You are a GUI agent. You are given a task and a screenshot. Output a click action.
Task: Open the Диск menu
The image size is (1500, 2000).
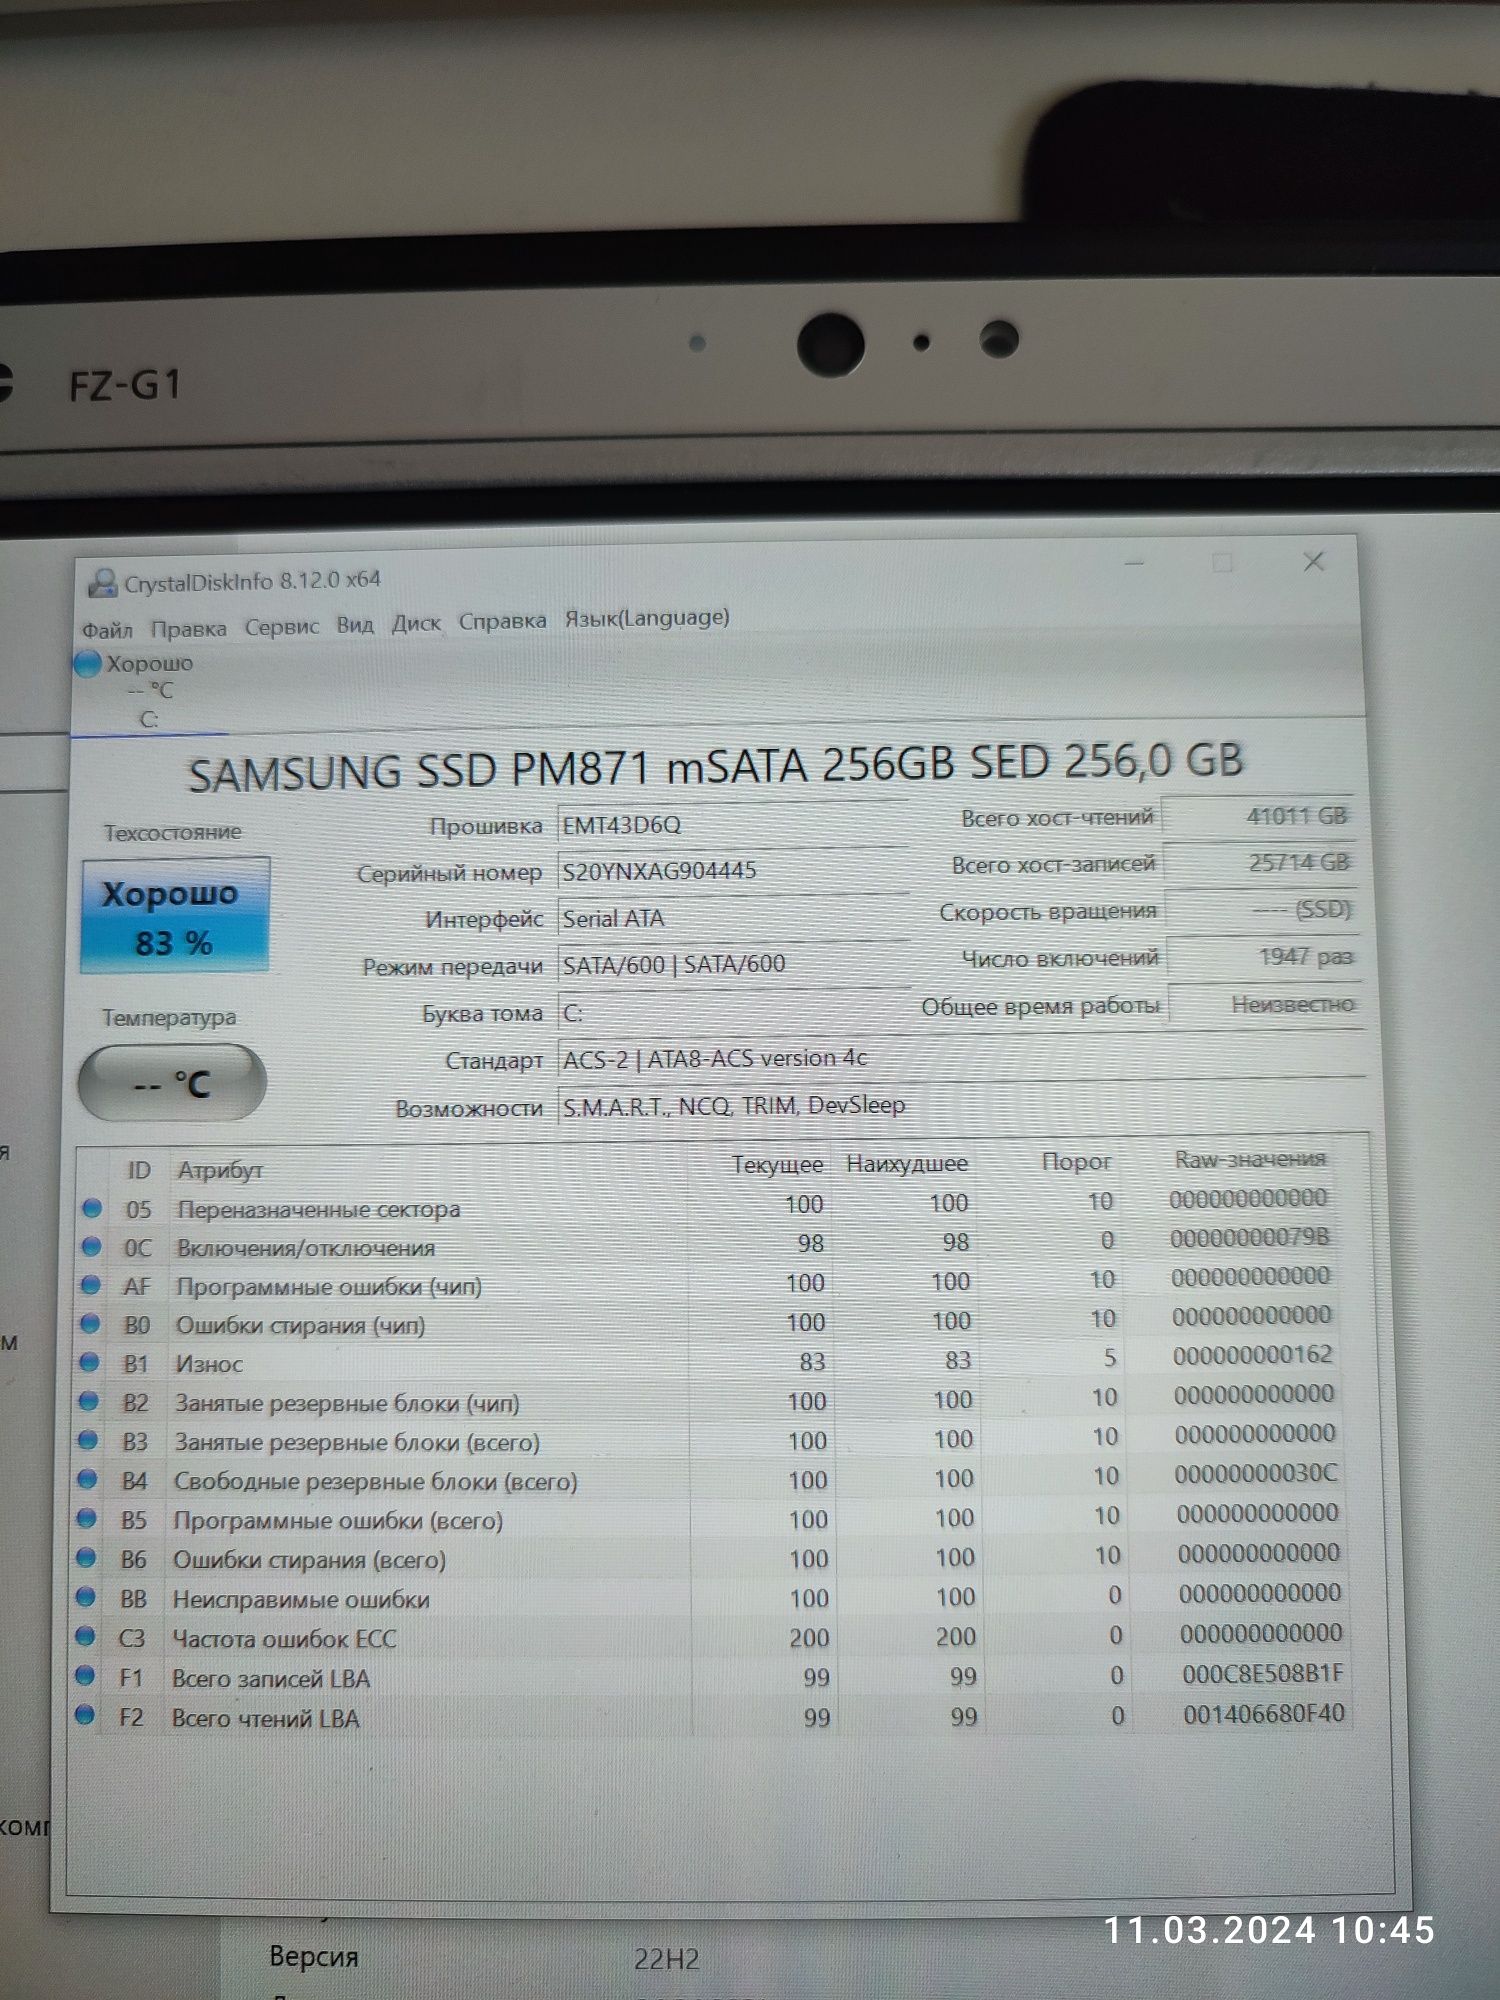click(416, 623)
